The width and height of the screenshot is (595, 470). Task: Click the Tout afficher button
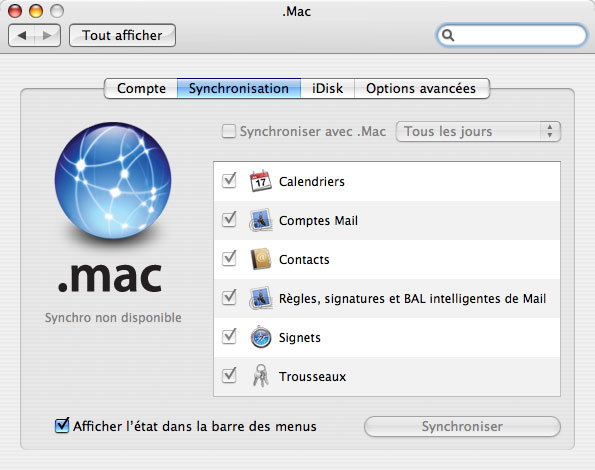(x=122, y=35)
